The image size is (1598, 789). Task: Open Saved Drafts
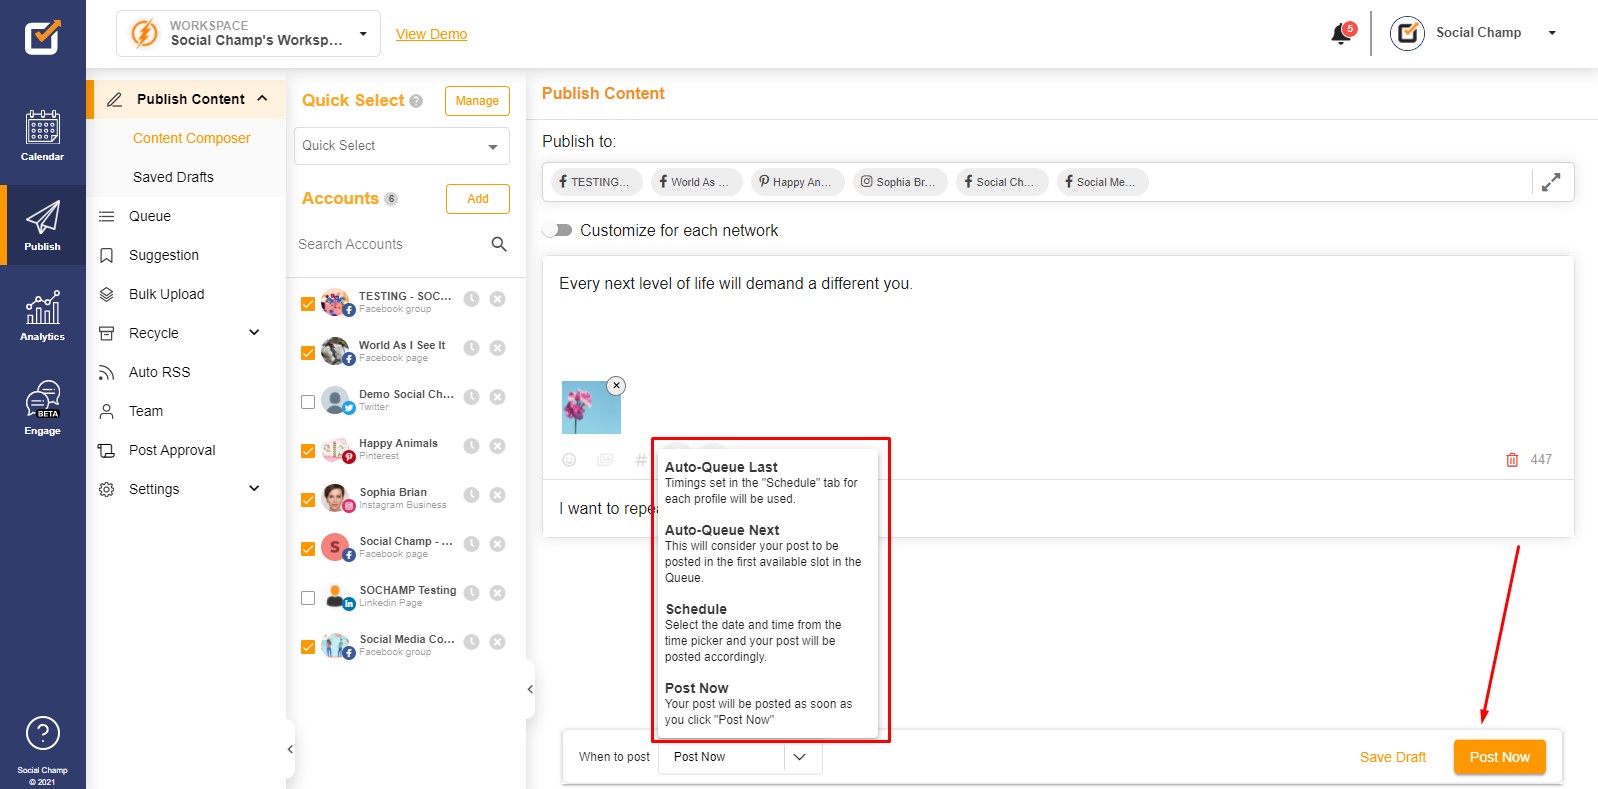pos(173,177)
